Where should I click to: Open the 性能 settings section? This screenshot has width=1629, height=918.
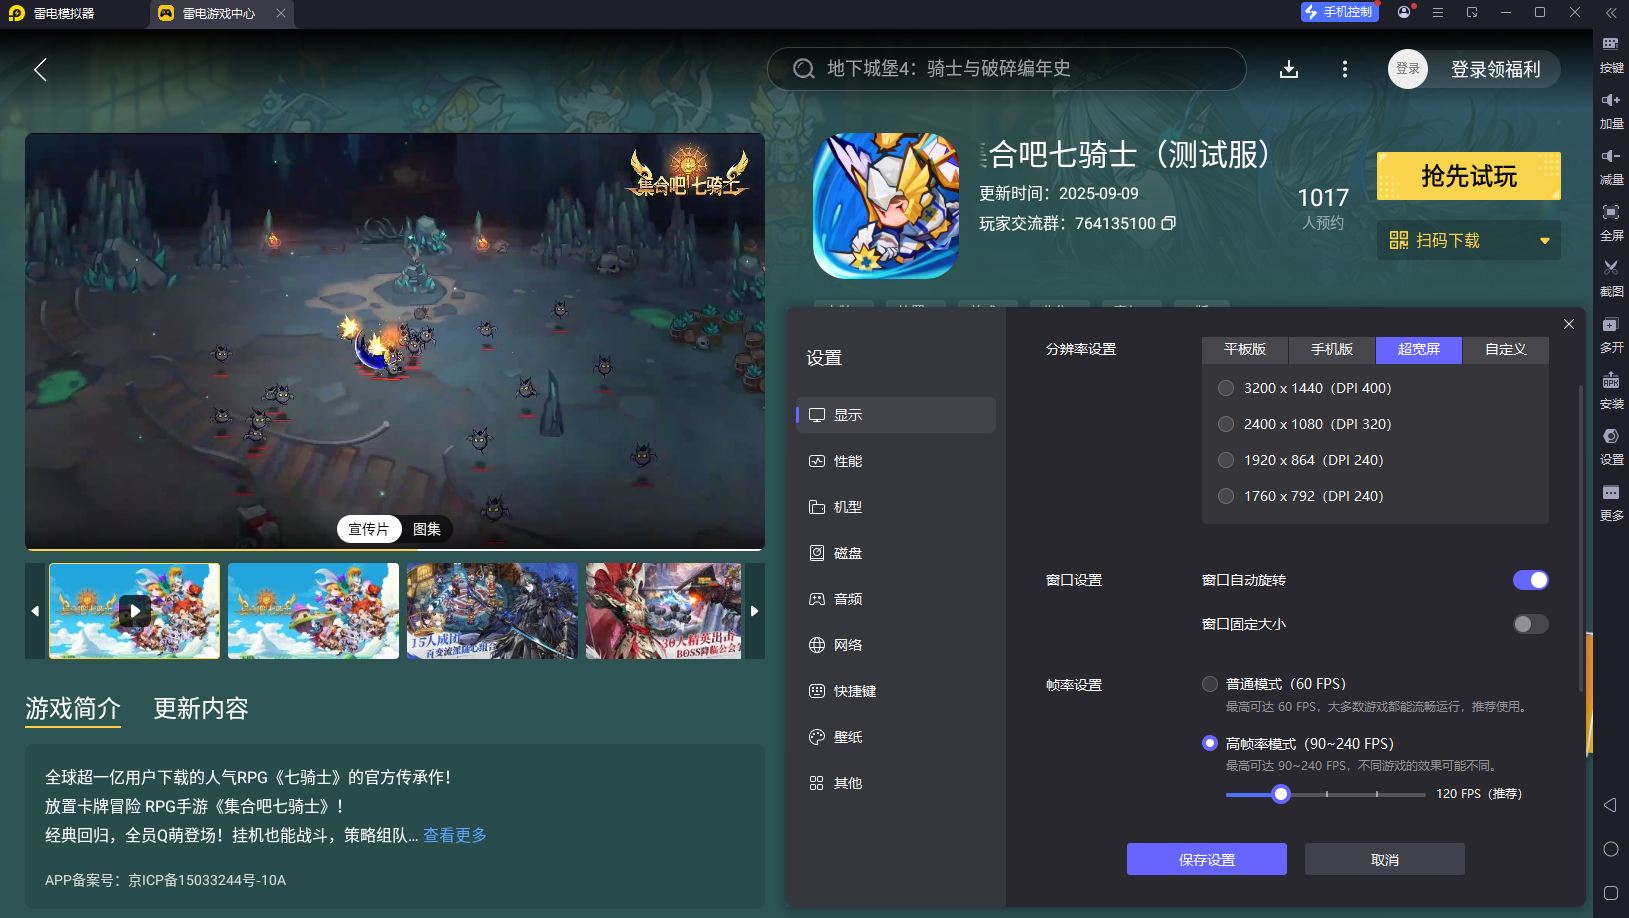[896, 461]
